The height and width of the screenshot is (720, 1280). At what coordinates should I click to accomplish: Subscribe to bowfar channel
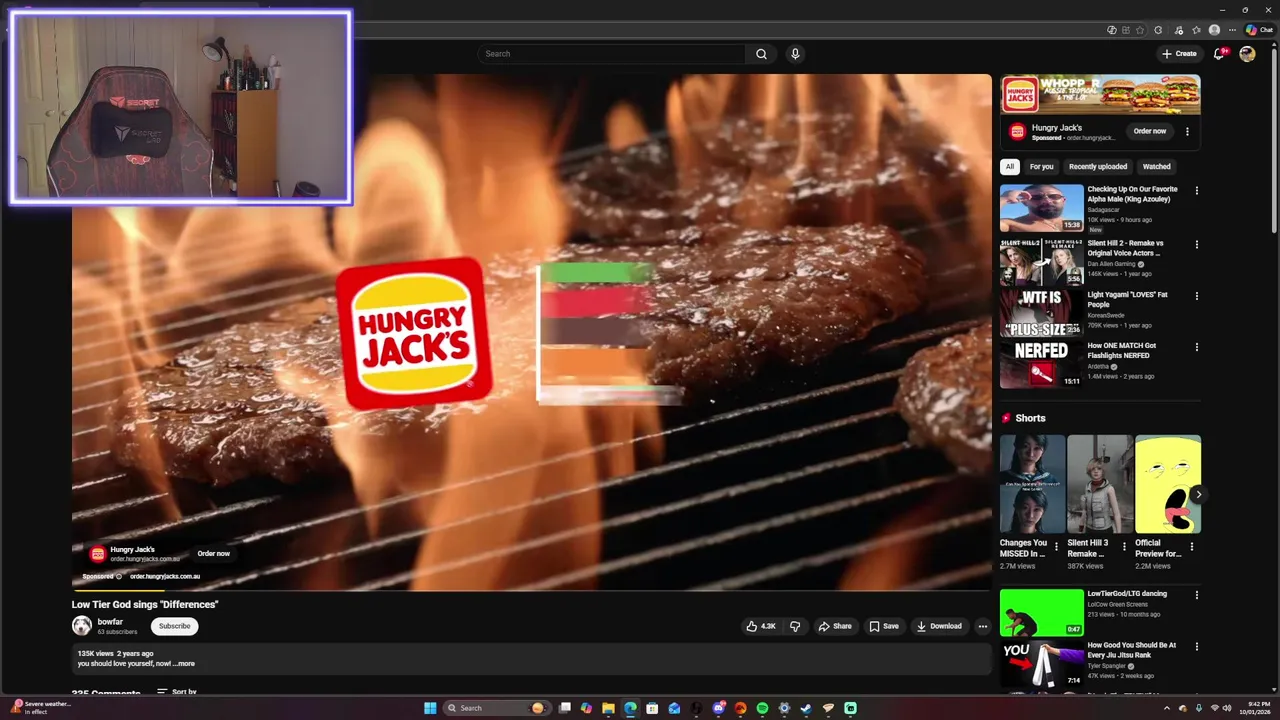click(x=174, y=626)
